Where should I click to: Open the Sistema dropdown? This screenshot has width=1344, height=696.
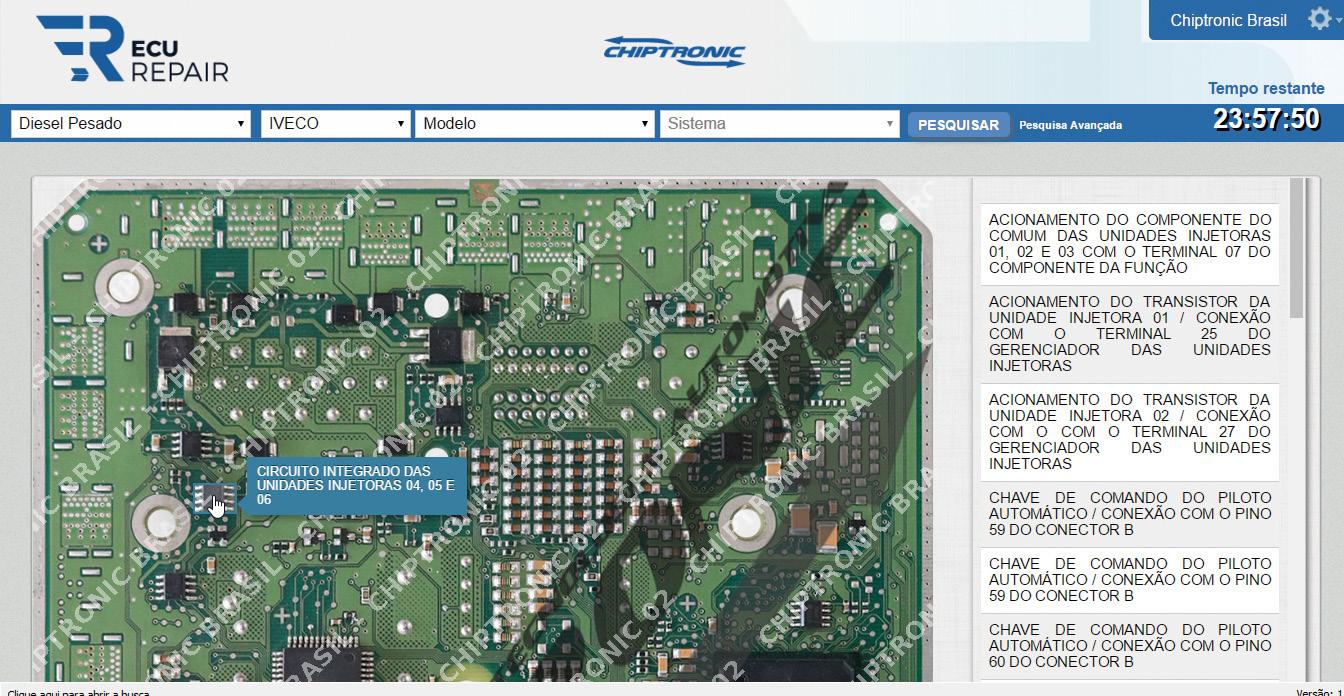780,124
